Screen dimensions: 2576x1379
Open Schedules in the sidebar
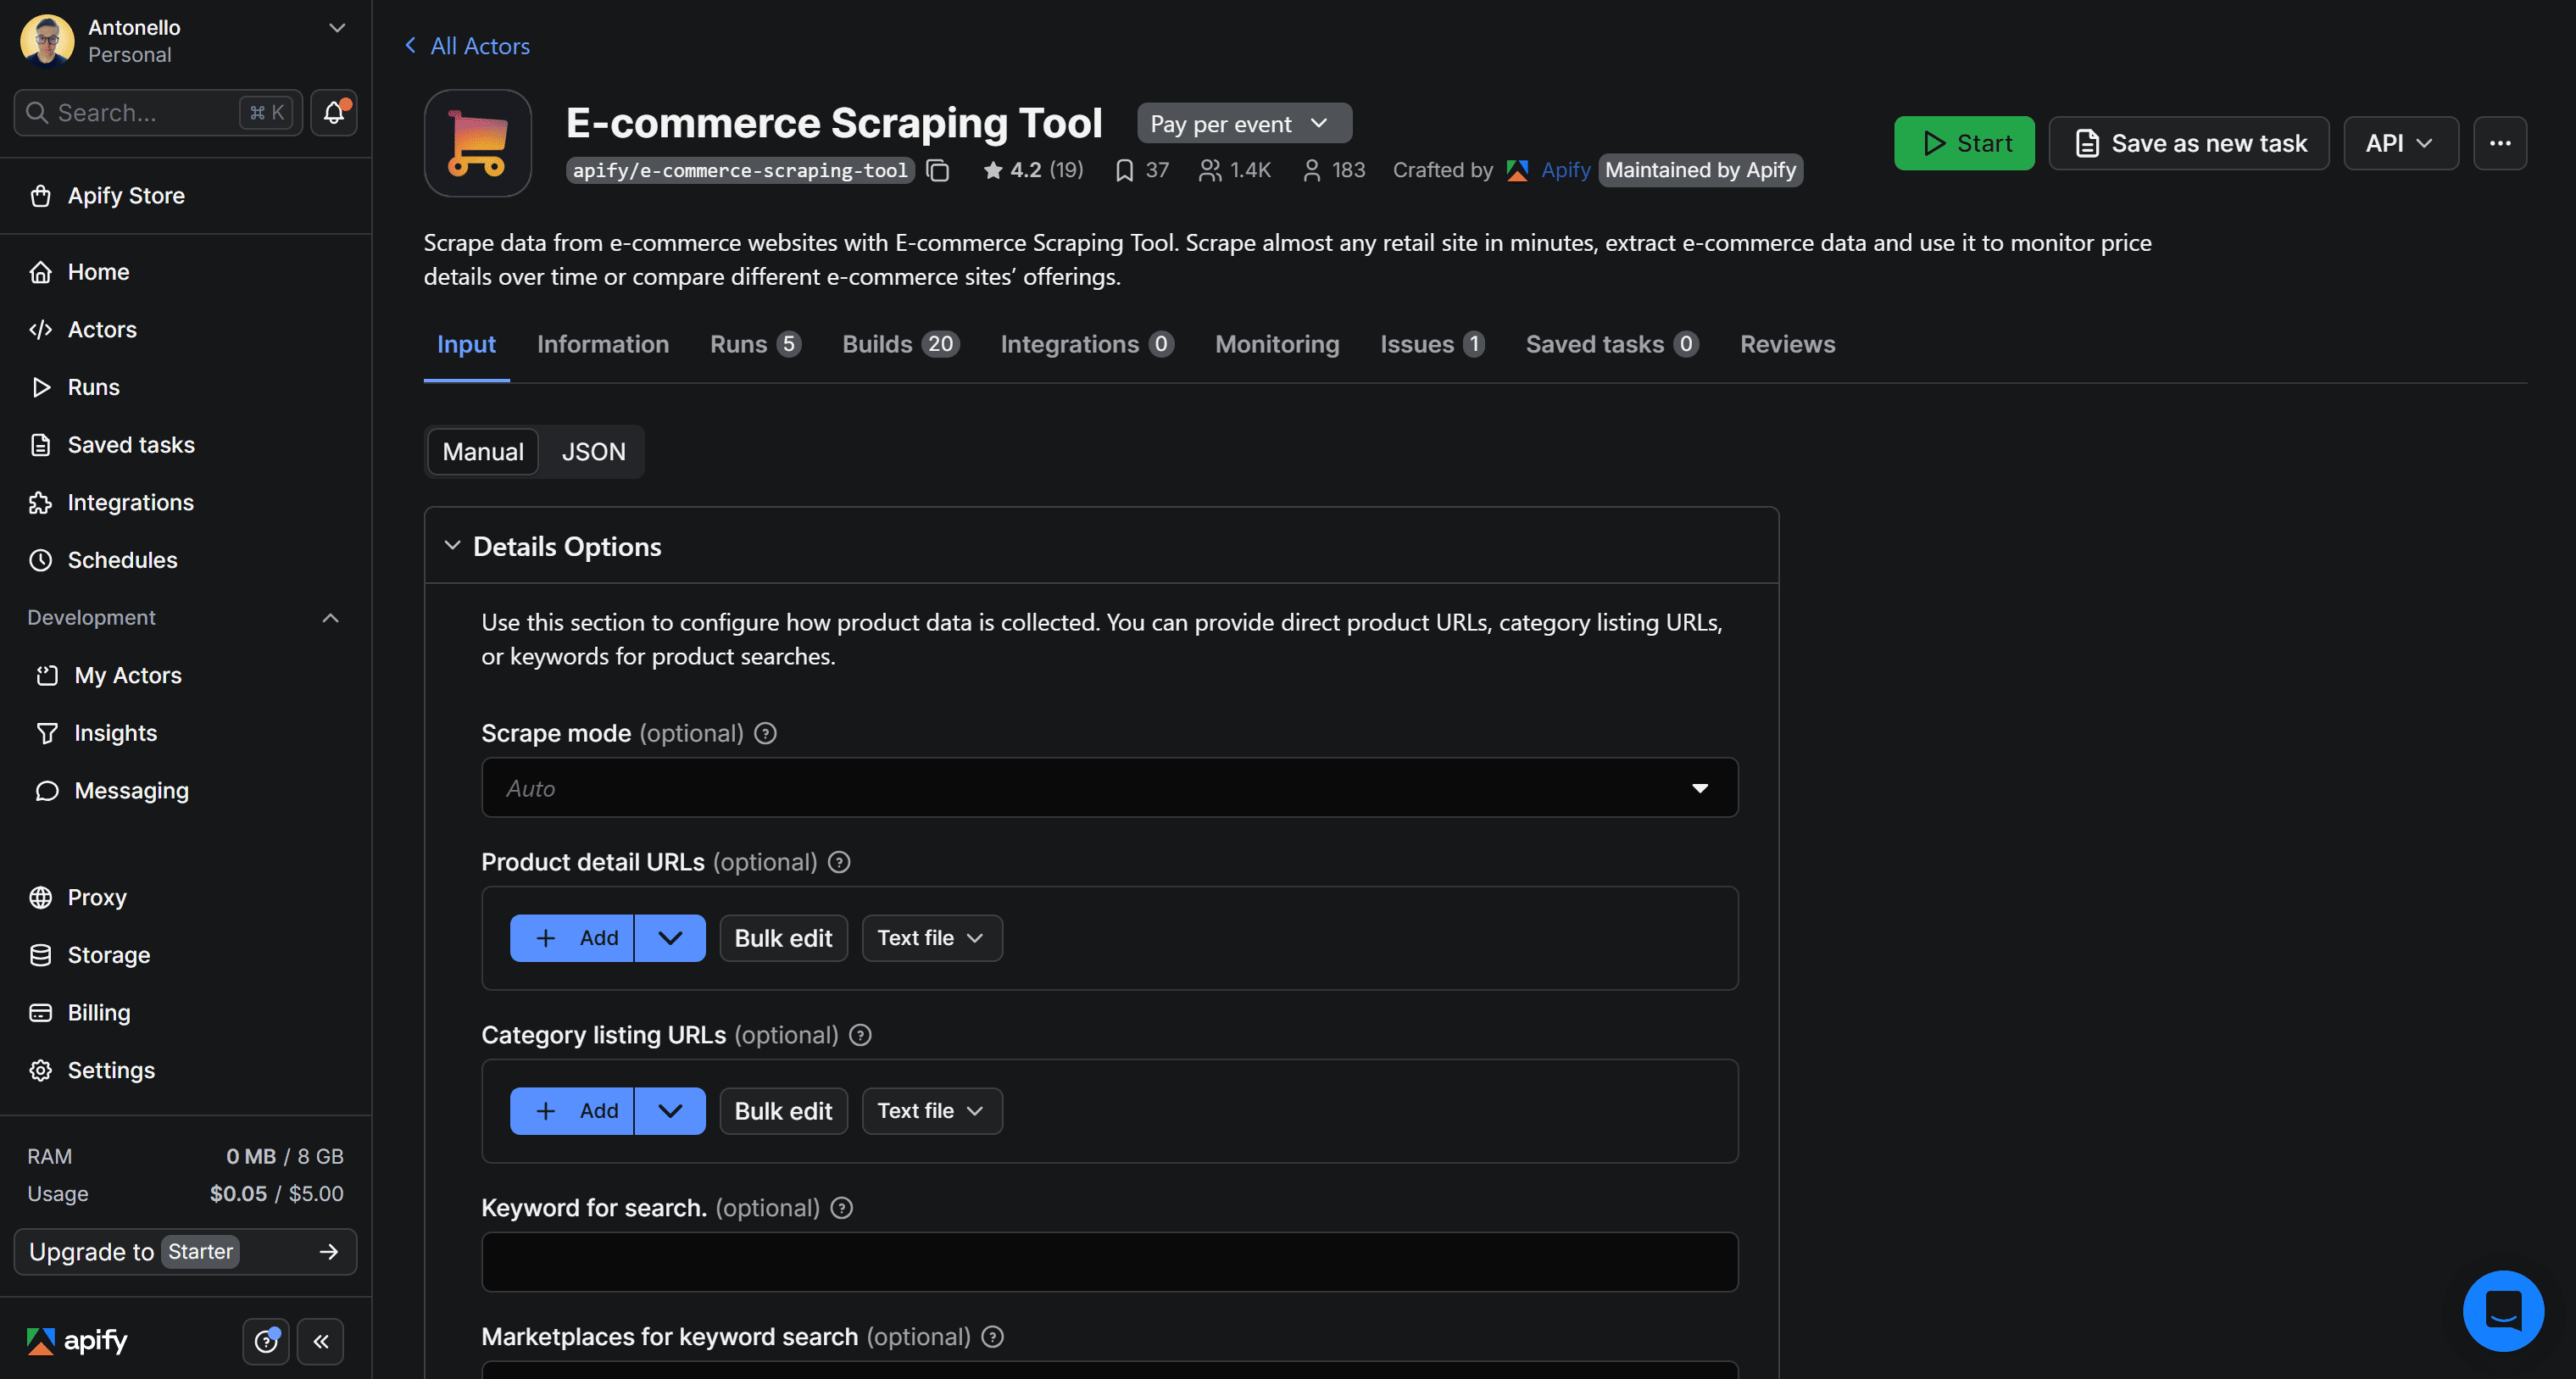(x=122, y=560)
